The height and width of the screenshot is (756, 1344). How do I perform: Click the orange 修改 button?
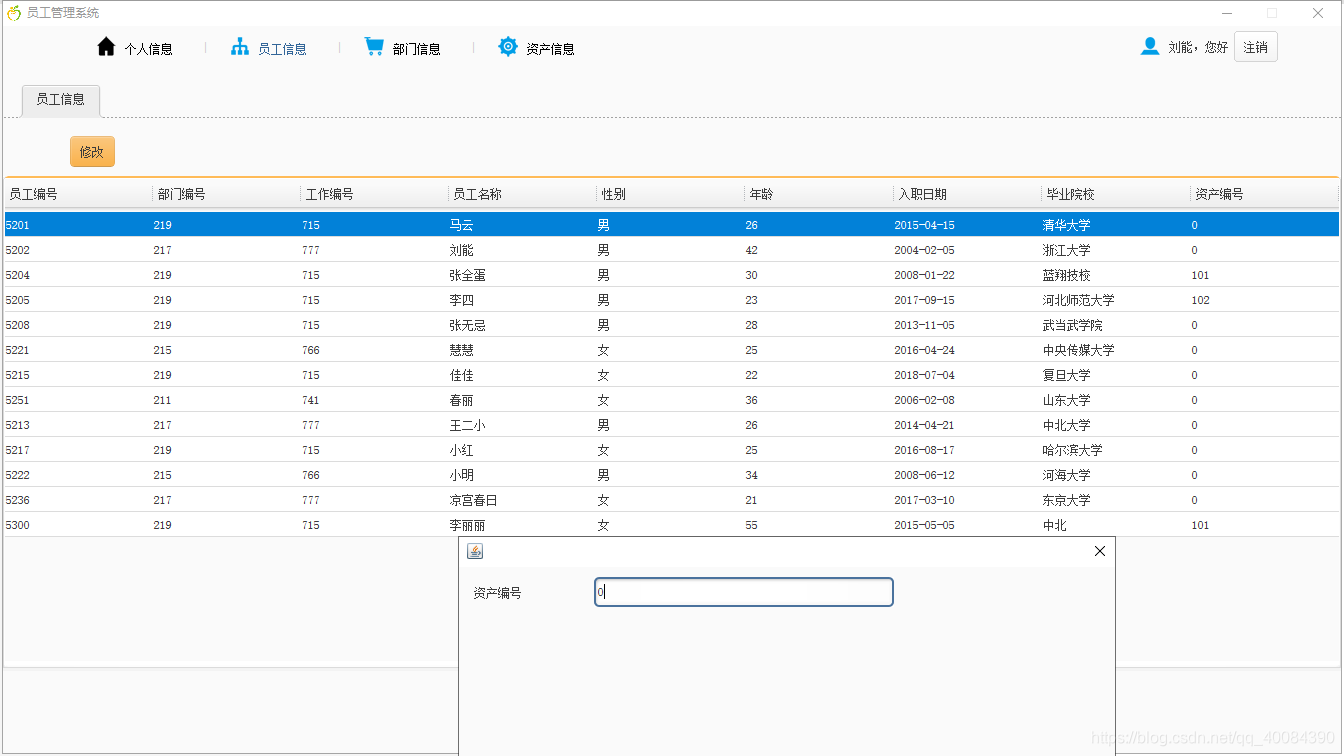[92, 152]
